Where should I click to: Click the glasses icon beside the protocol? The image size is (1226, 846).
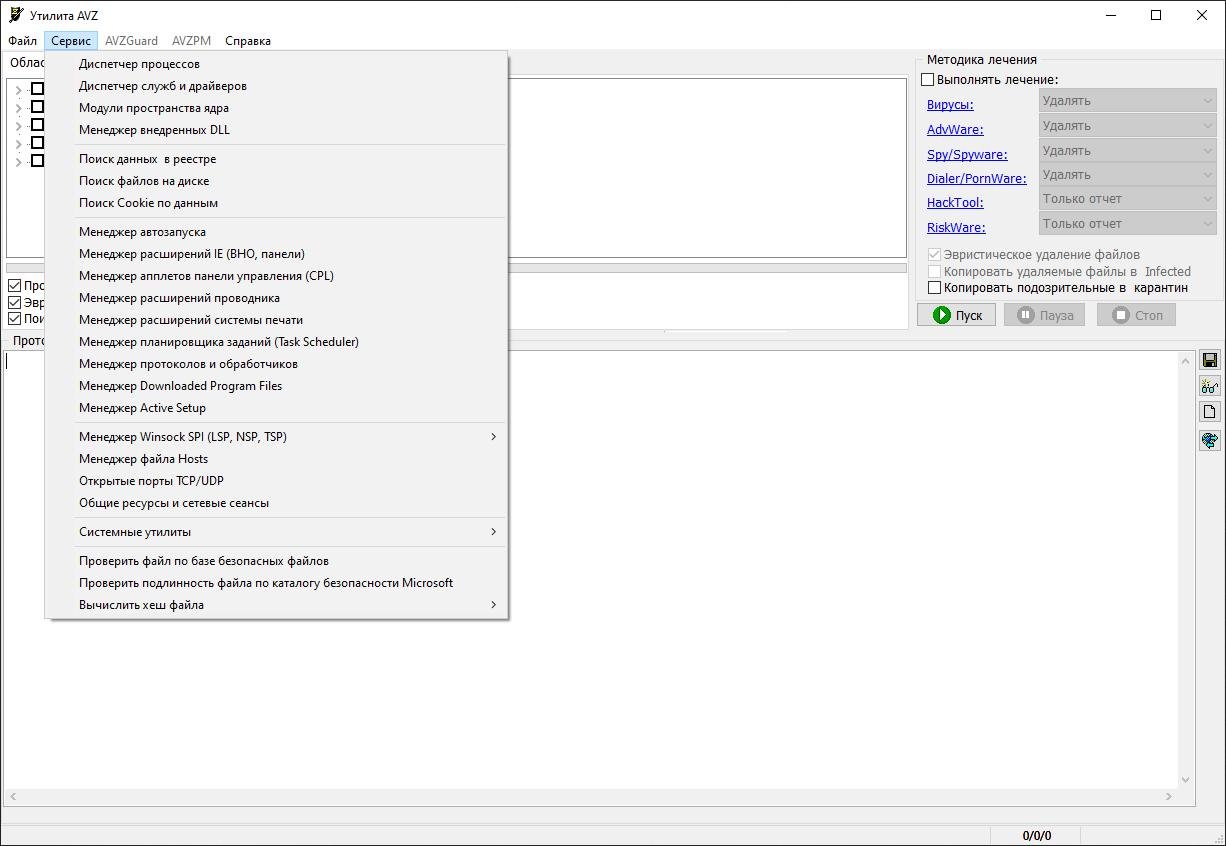(x=1209, y=386)
